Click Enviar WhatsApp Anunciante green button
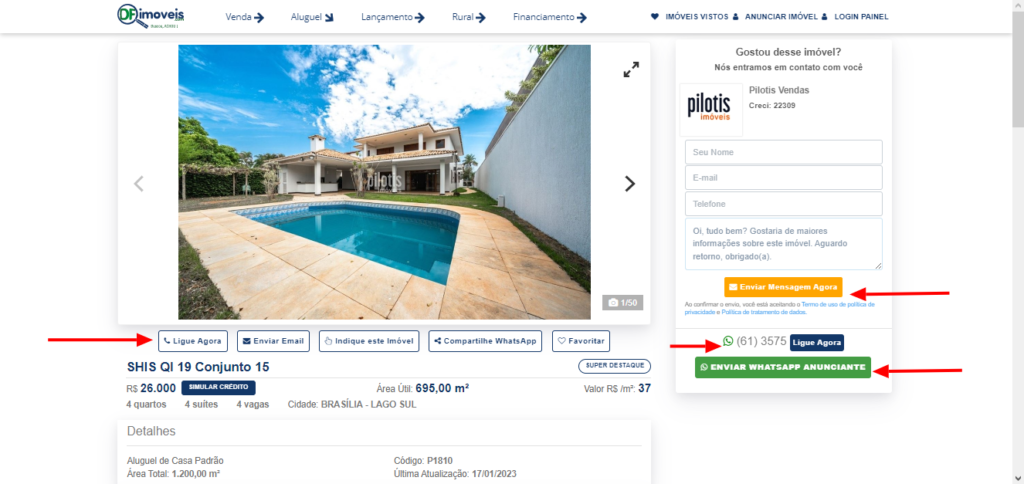 [783, 368]
